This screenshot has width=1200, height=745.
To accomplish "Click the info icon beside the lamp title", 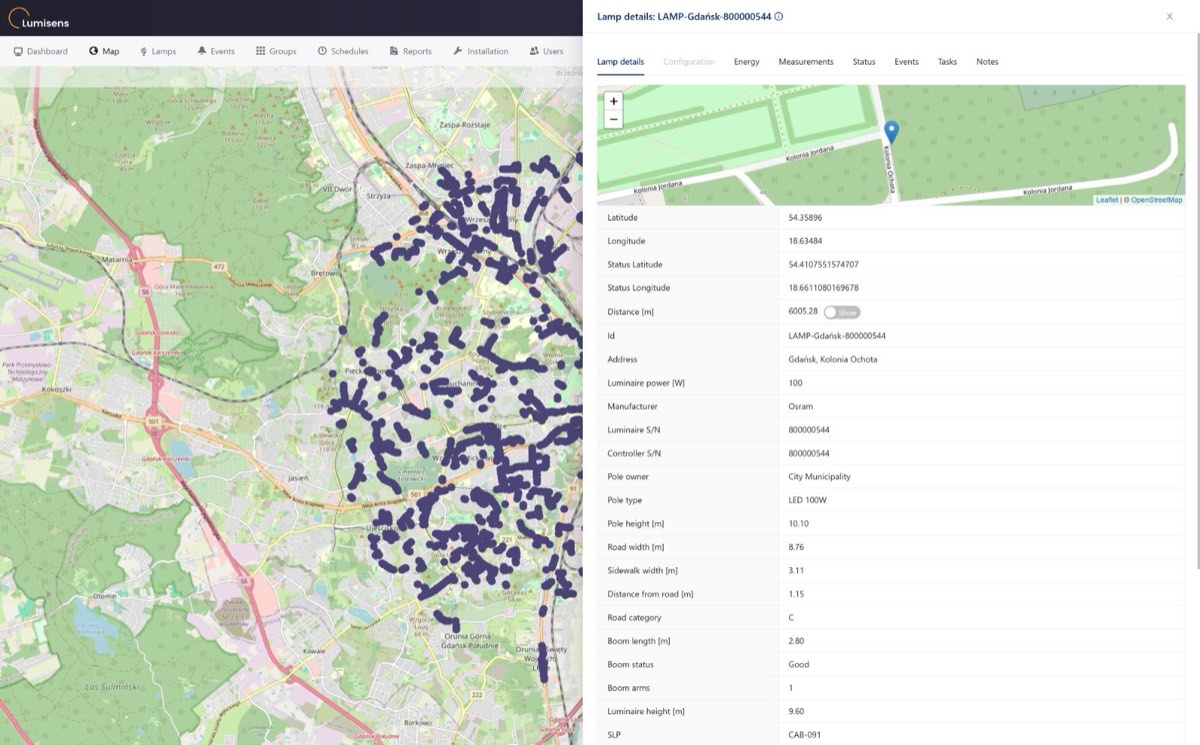I will (779, 17).
